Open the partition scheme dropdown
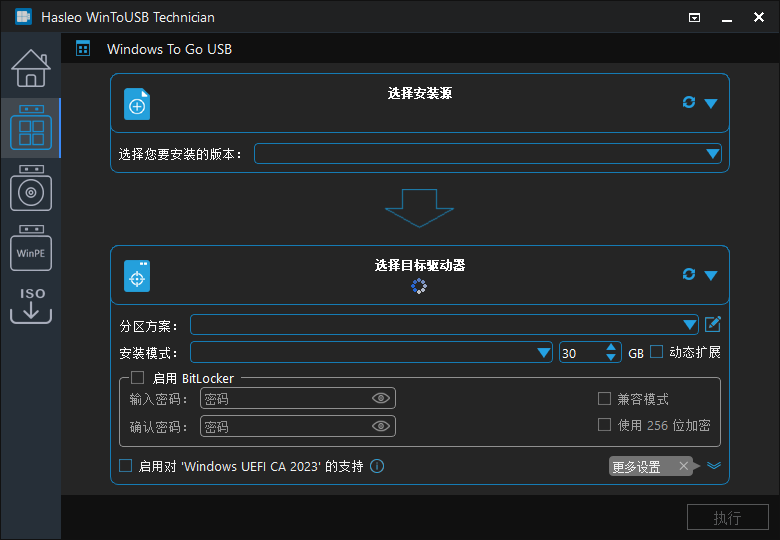Viewport: 780px width, 540px height. pyautogui.click(x=444, y=325)
